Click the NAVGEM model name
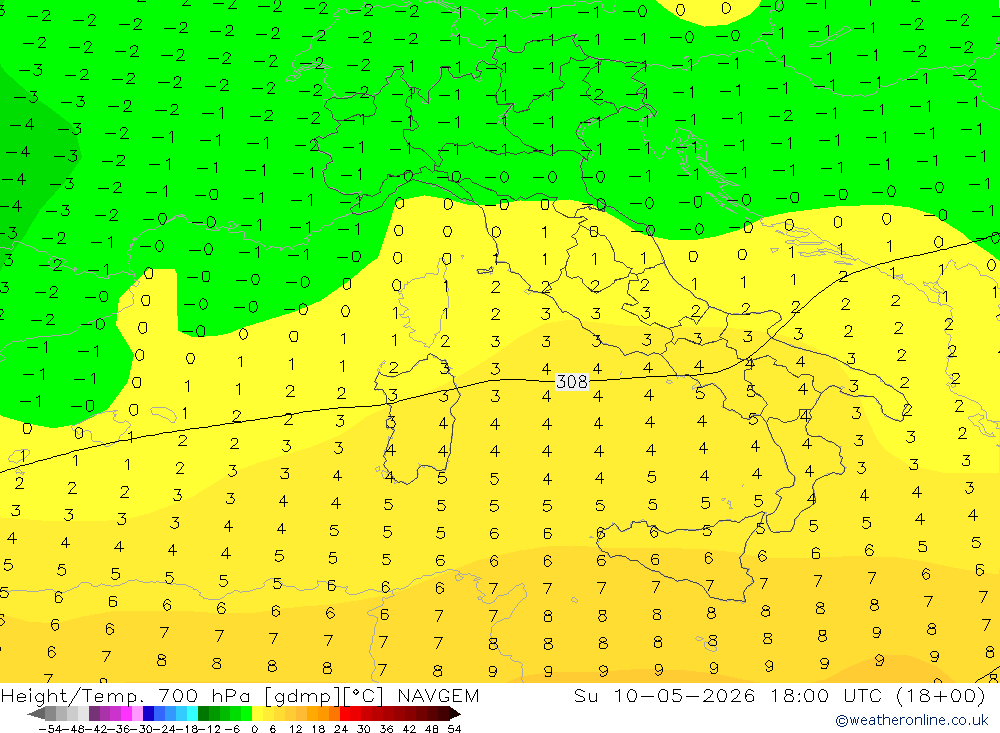This screenshot has width=1000, height=733. (x=438, y=695)
